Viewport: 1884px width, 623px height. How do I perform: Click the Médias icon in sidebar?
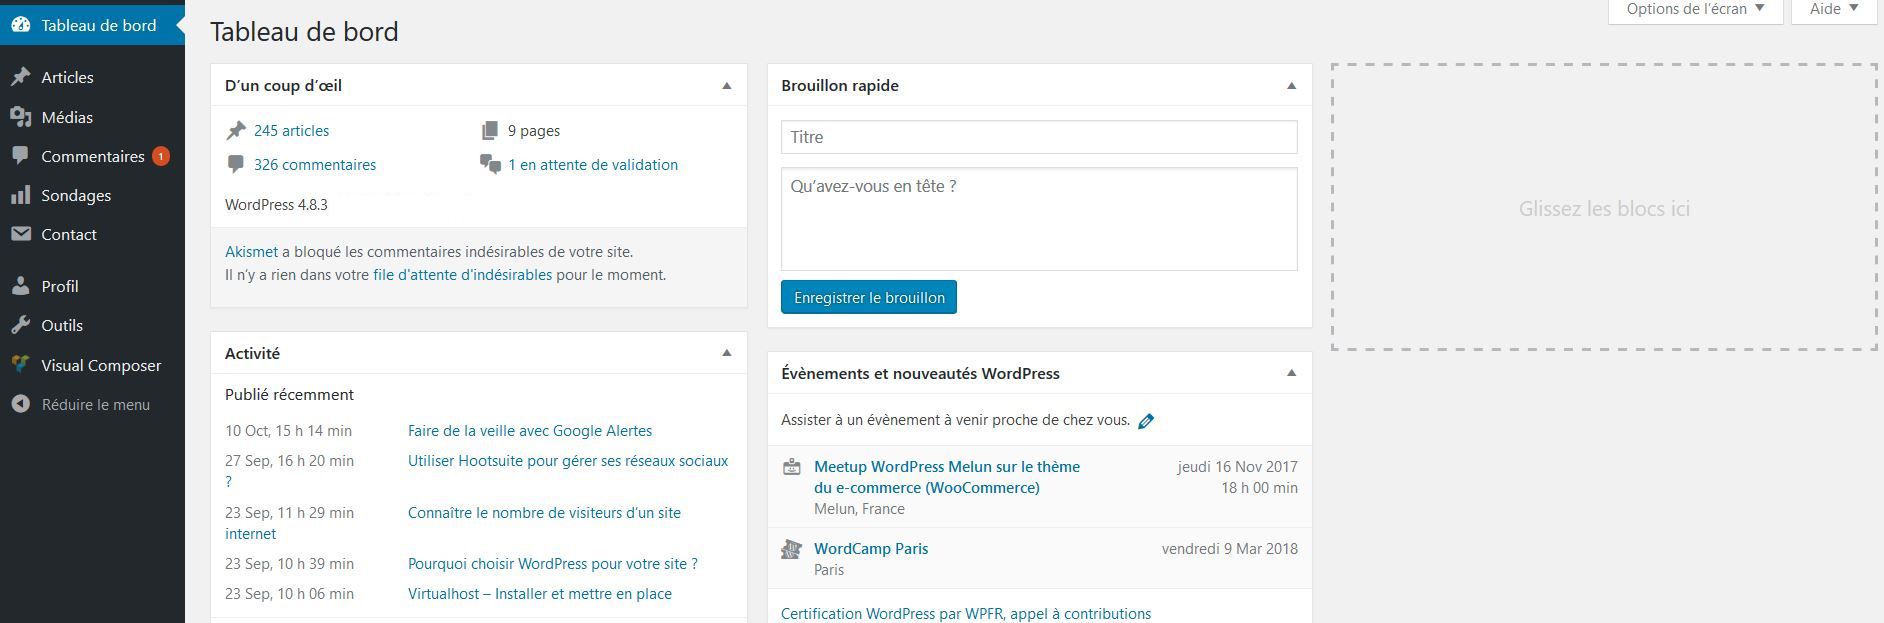pyautogui.click(x=20, y=117)
